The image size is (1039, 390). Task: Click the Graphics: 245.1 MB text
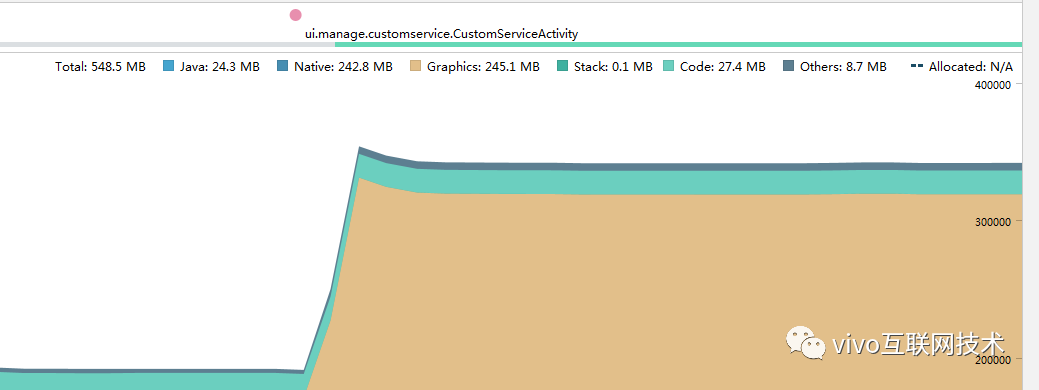tap(483, 66)
